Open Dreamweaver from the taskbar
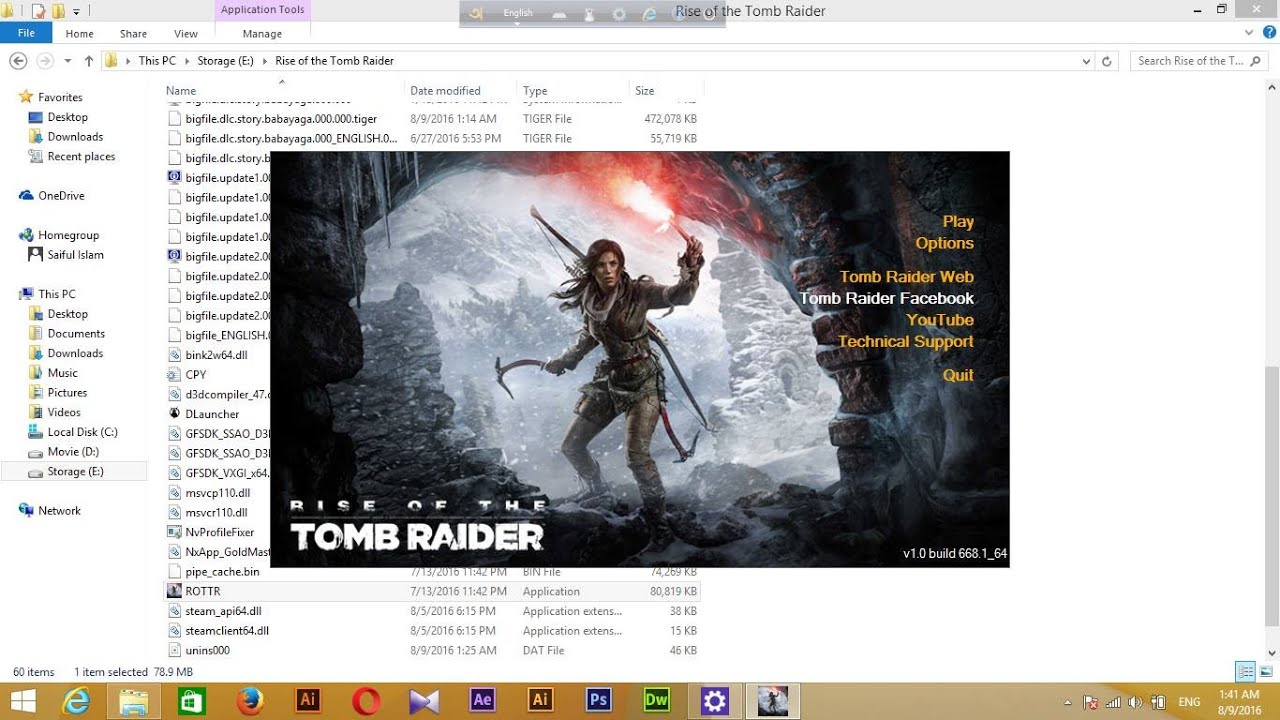The height and width of the screenshot is (720, 1280). pyautogui.click(x=656, y=701)
